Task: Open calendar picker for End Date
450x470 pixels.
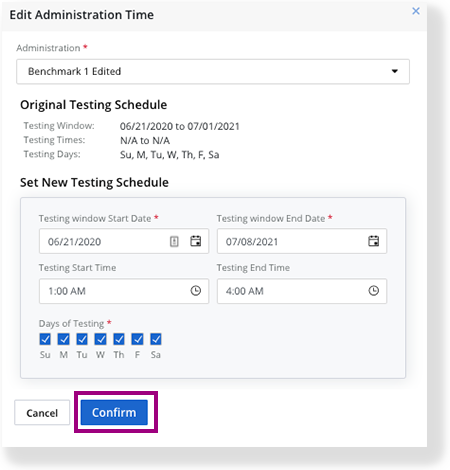Action: click(x=374, y=241)
